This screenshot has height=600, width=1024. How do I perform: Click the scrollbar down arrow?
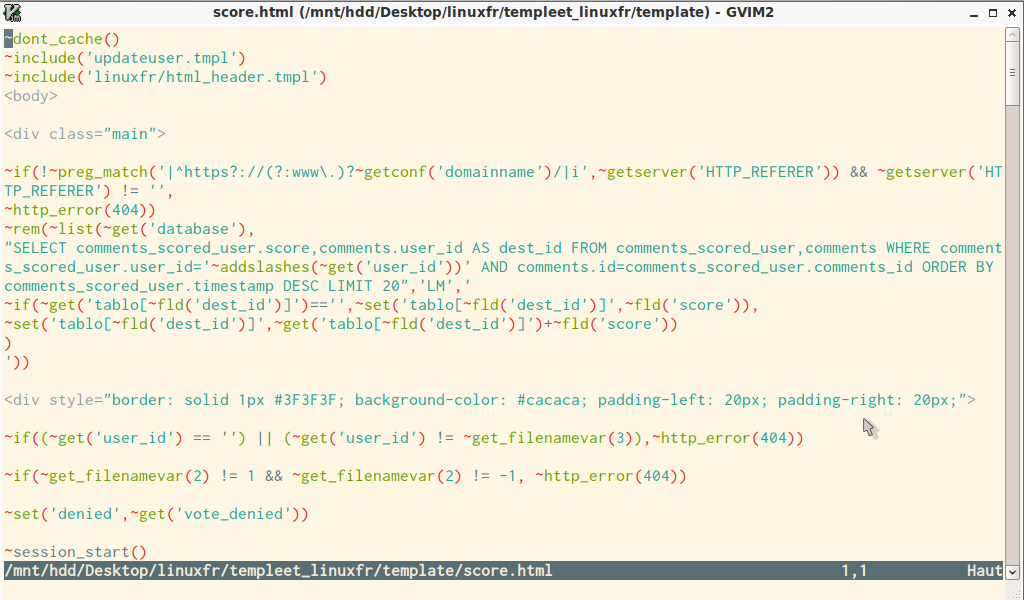pos(1014,571)
